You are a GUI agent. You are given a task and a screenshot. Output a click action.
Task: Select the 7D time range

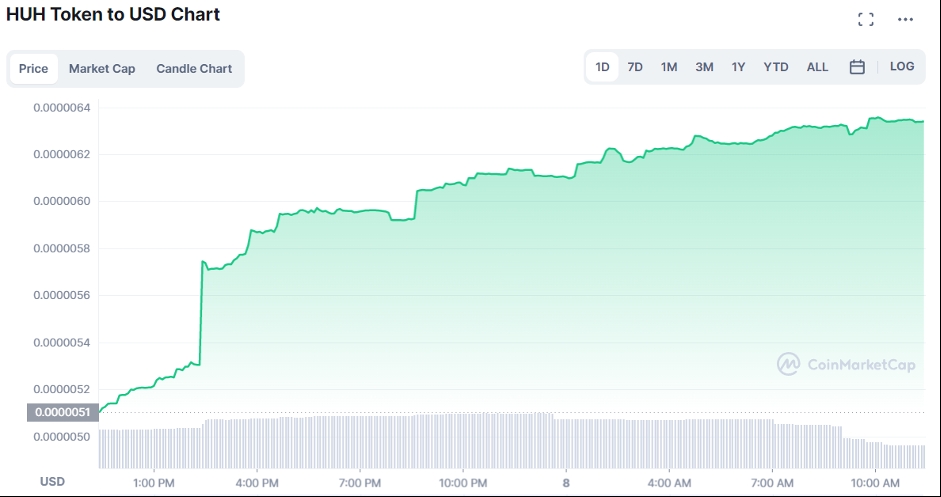(x=635, y=67)
